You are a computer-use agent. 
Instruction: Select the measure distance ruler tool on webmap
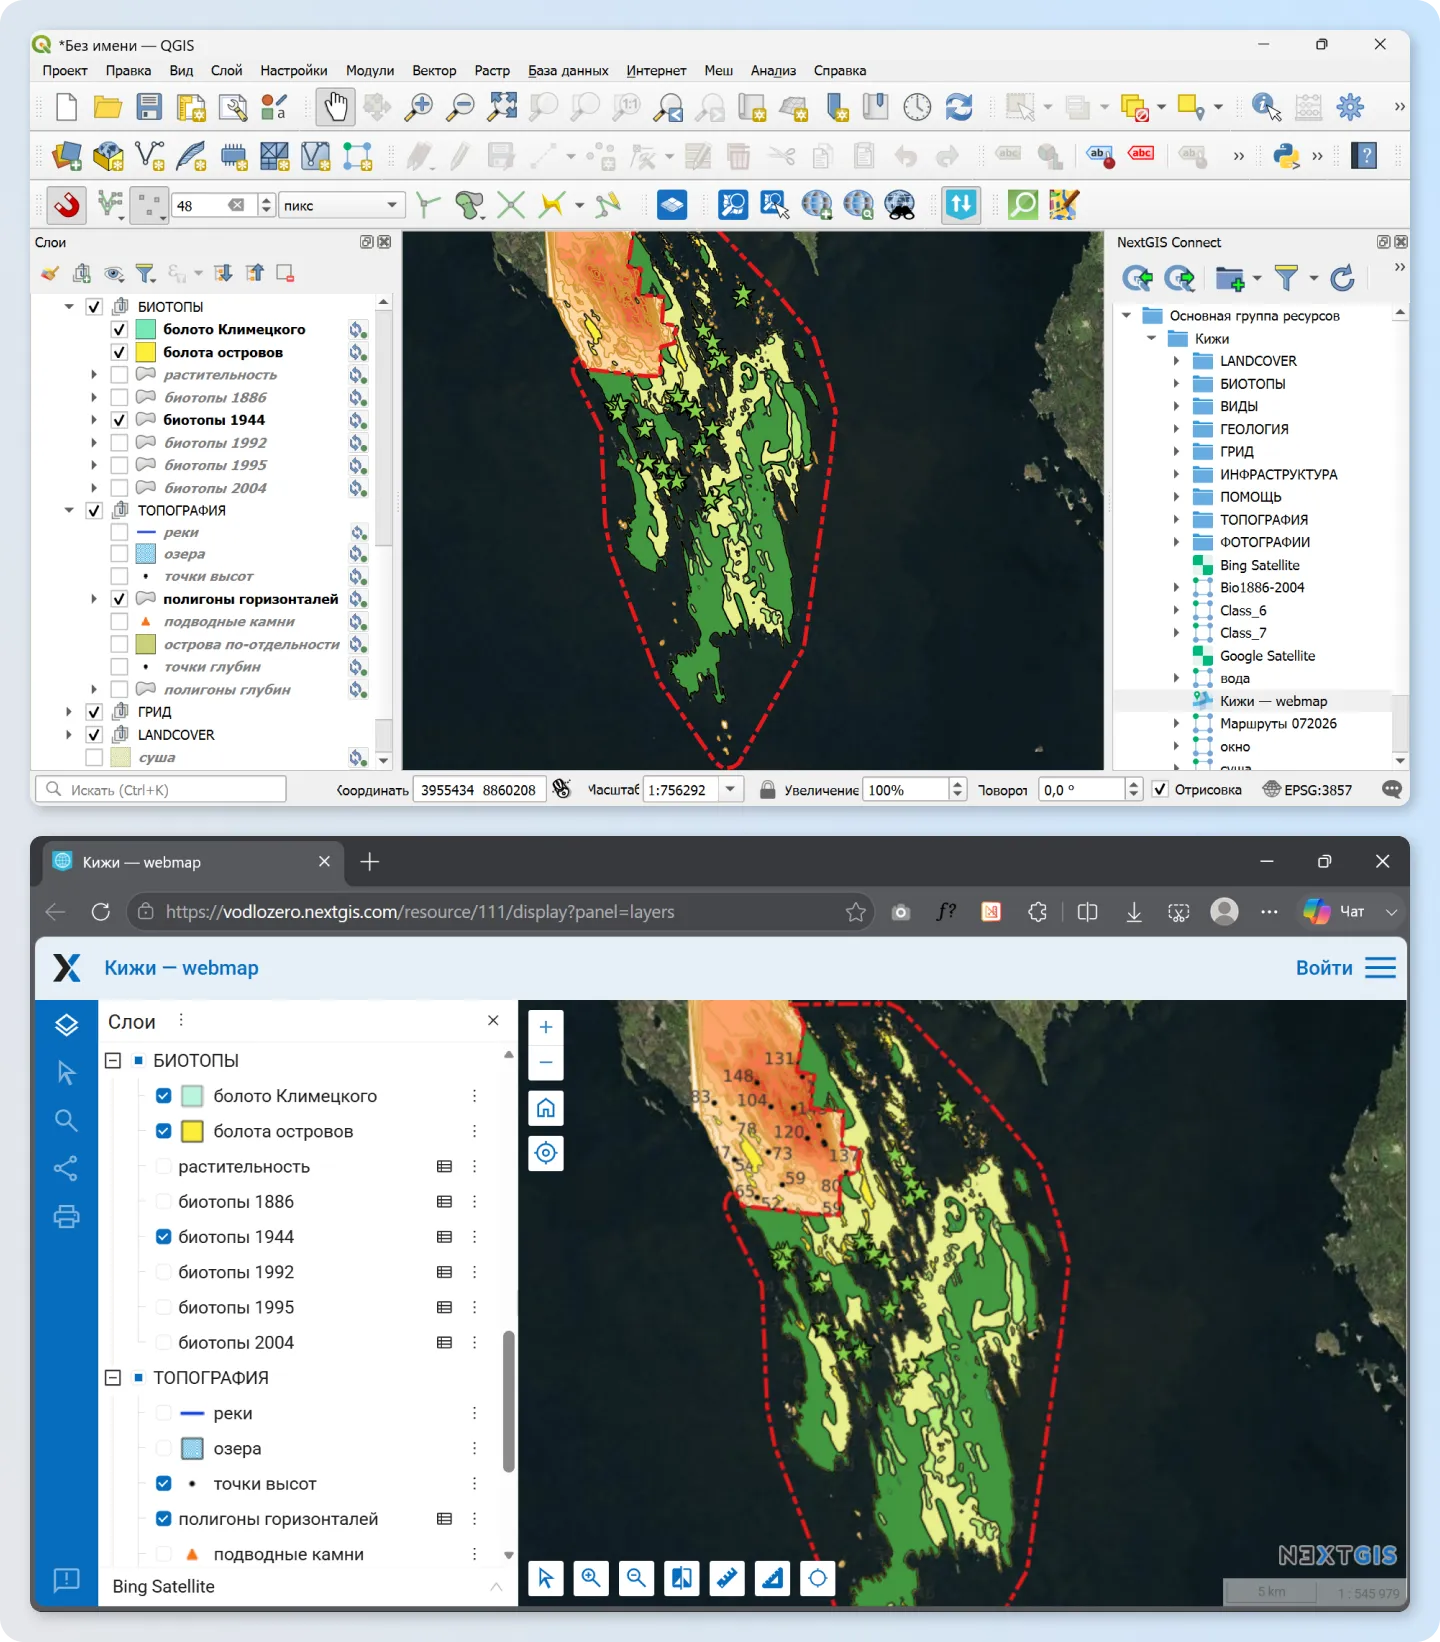(x=727, y=1578)
